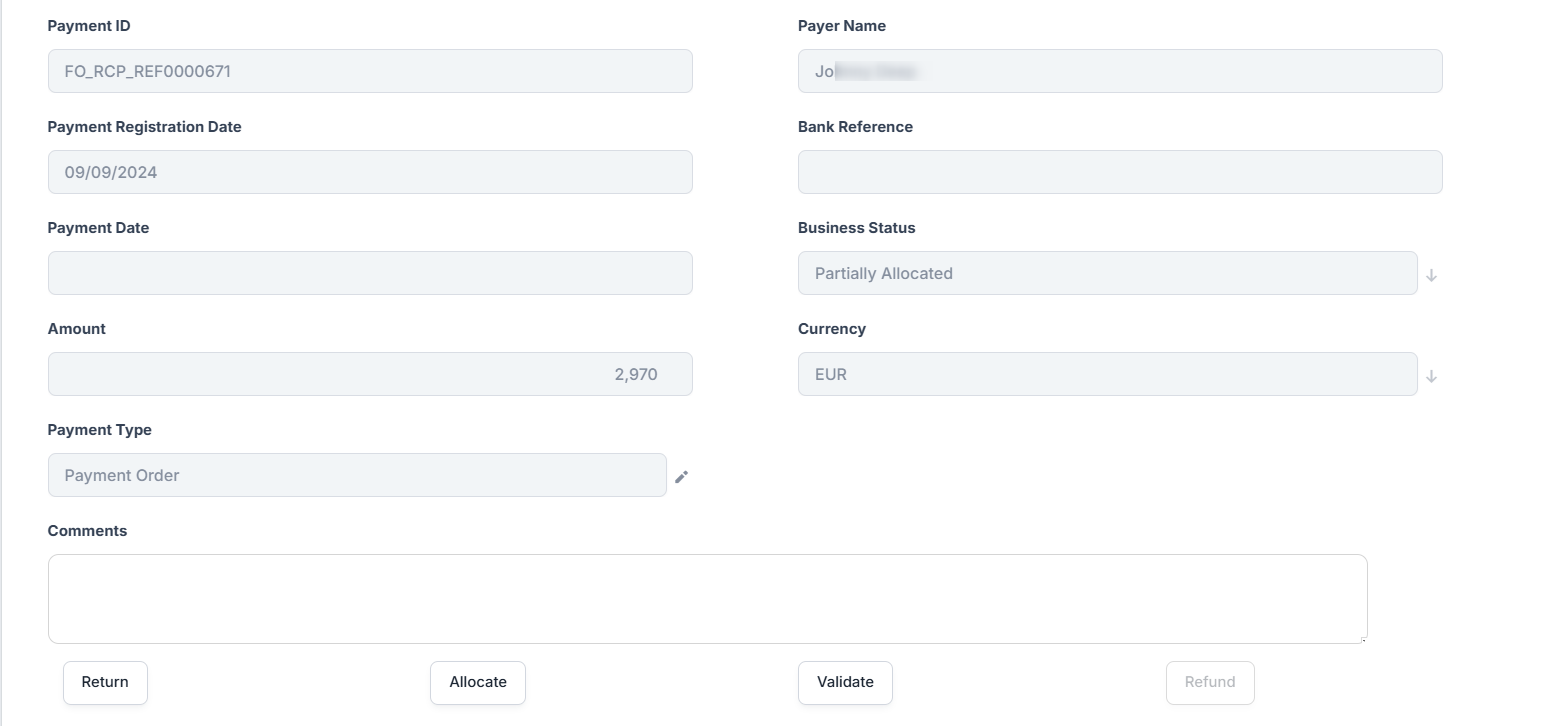Screen dimensions: 1544x726
Task: Click inside the Comments text area
Action: 707,598
